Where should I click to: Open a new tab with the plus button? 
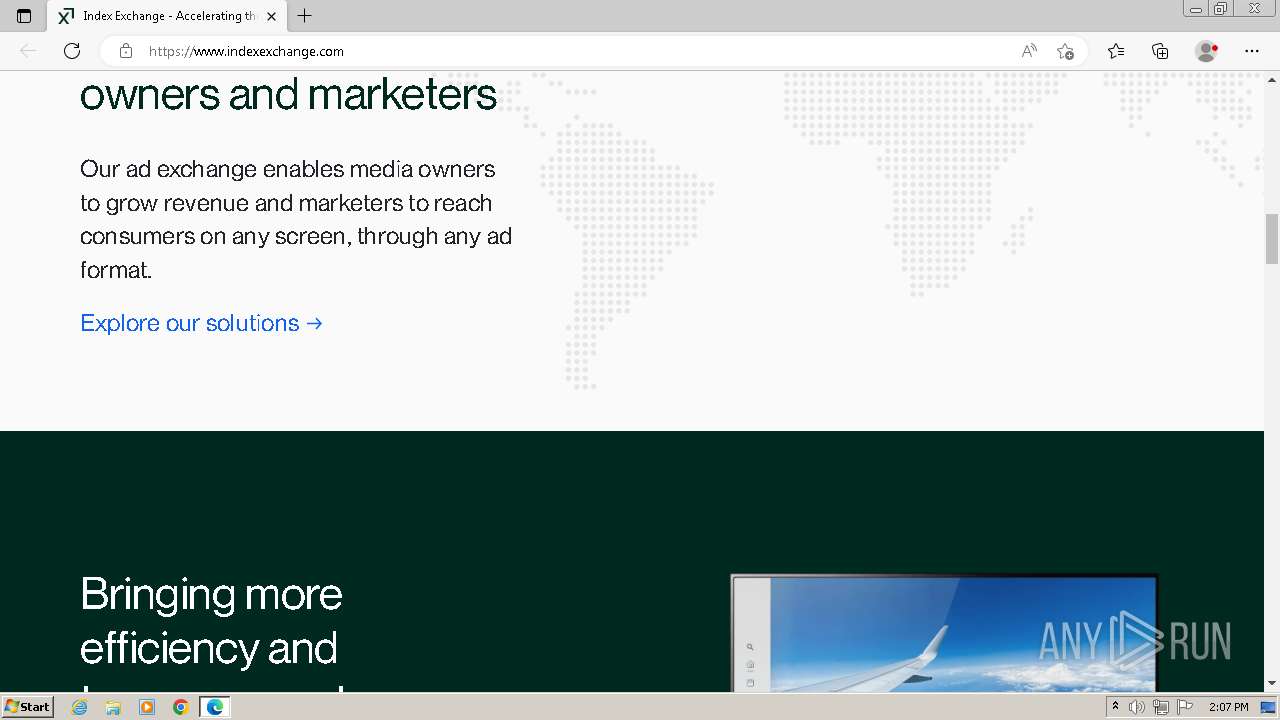click(x=305, y=16)
